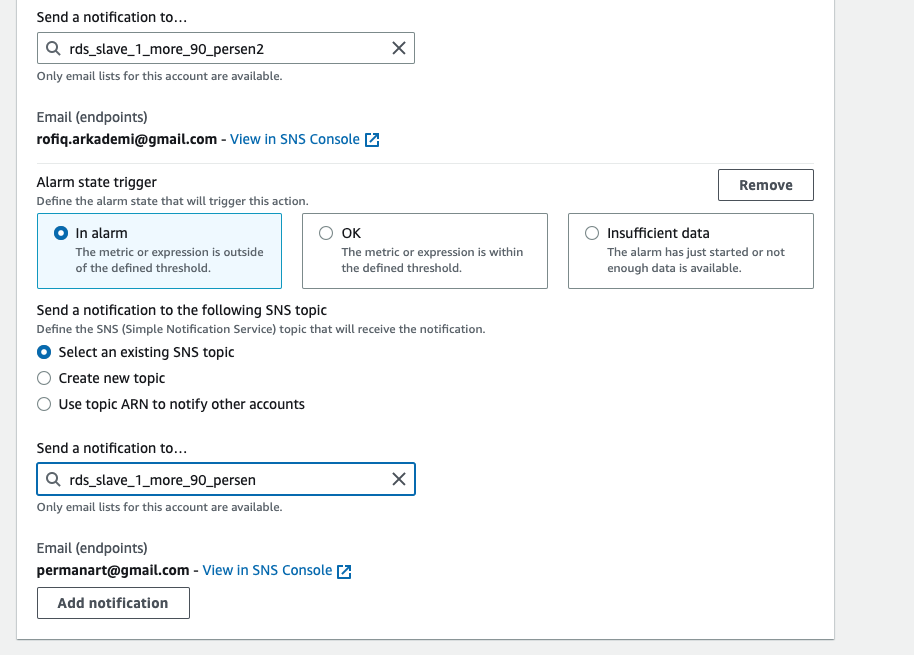Open View in SNS Console for rofiq.arkademi@gmail.com

pos(294,139)
